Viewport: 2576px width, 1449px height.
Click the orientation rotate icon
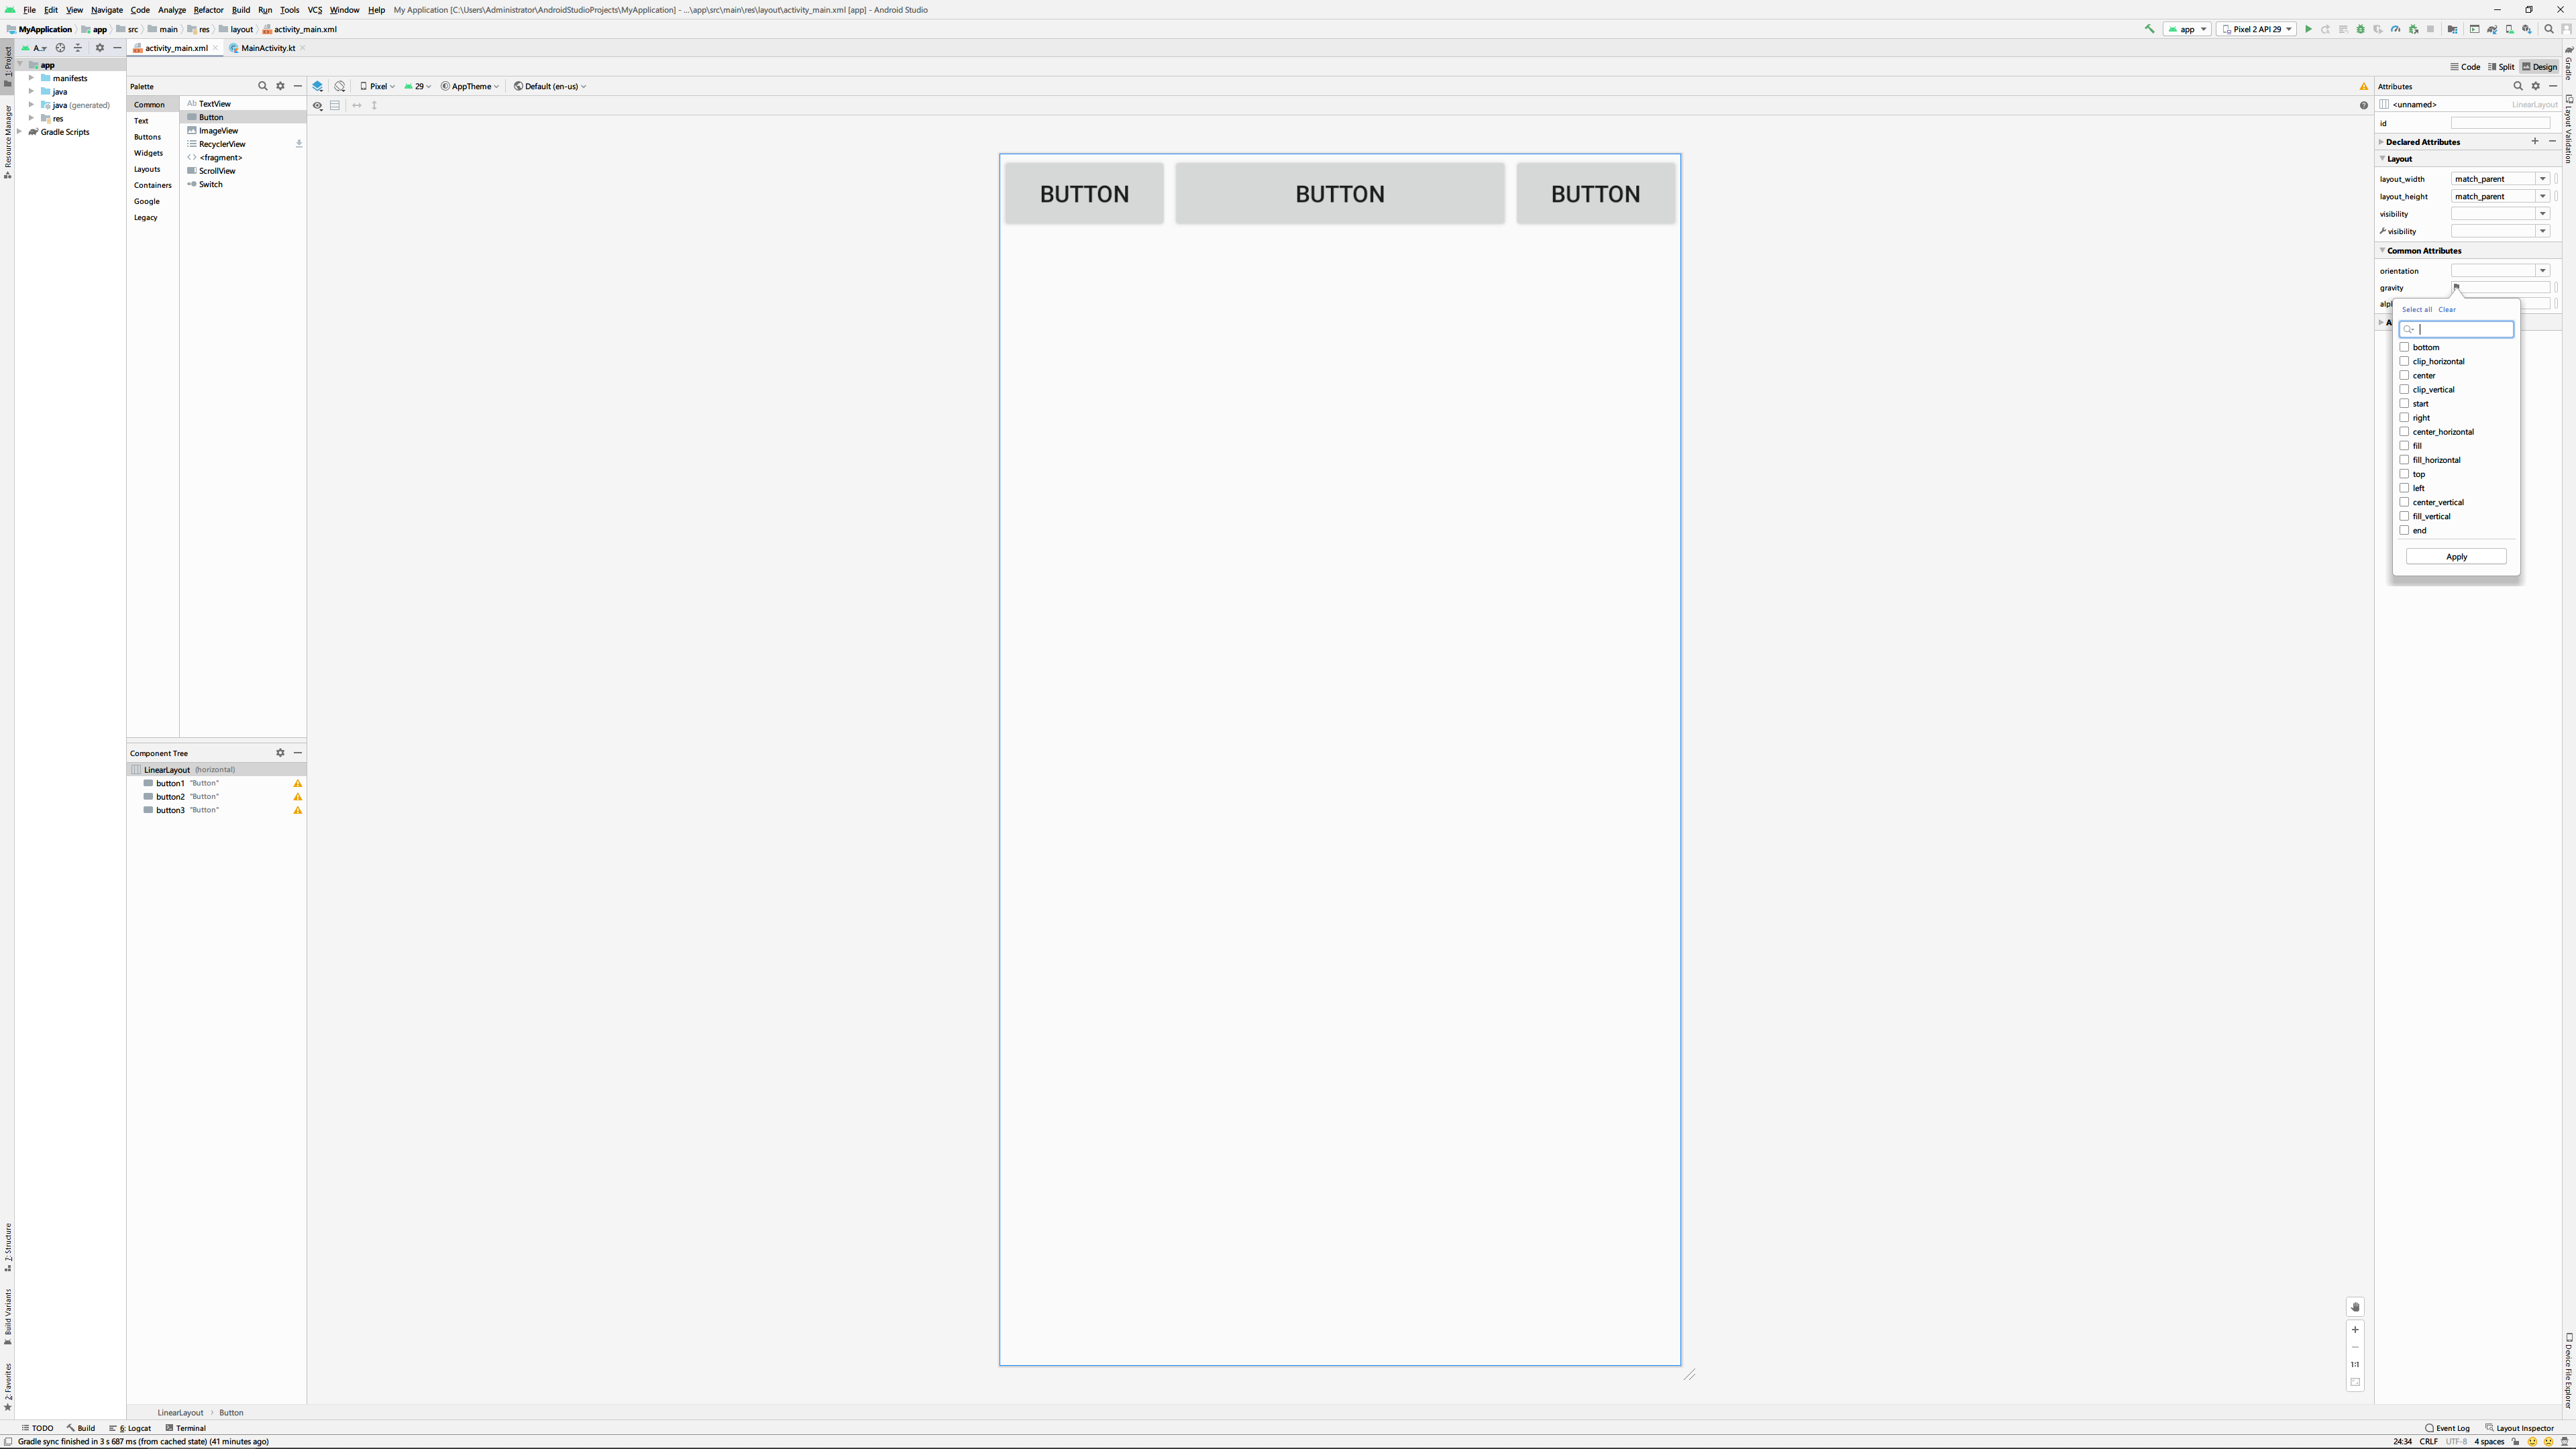[x=340, y=86]
